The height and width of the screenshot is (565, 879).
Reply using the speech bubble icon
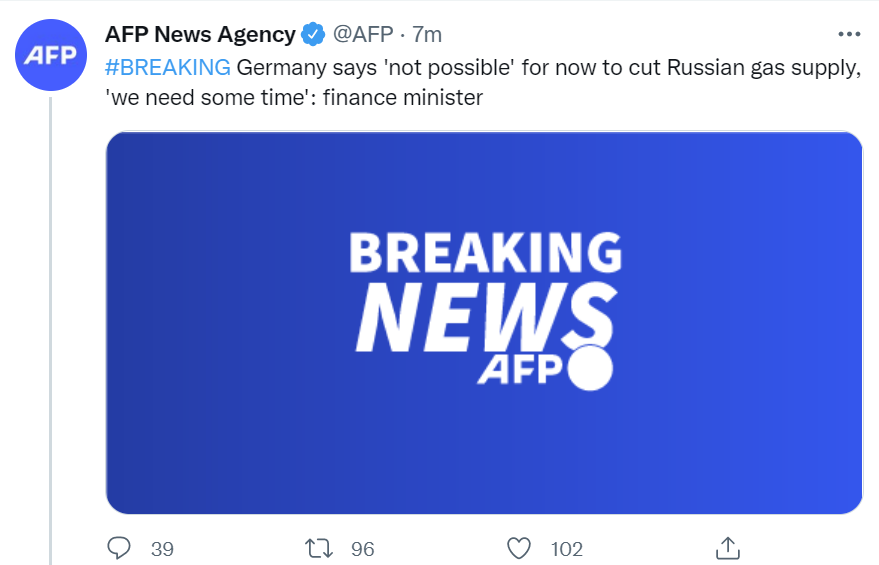[x=119, y=548]
